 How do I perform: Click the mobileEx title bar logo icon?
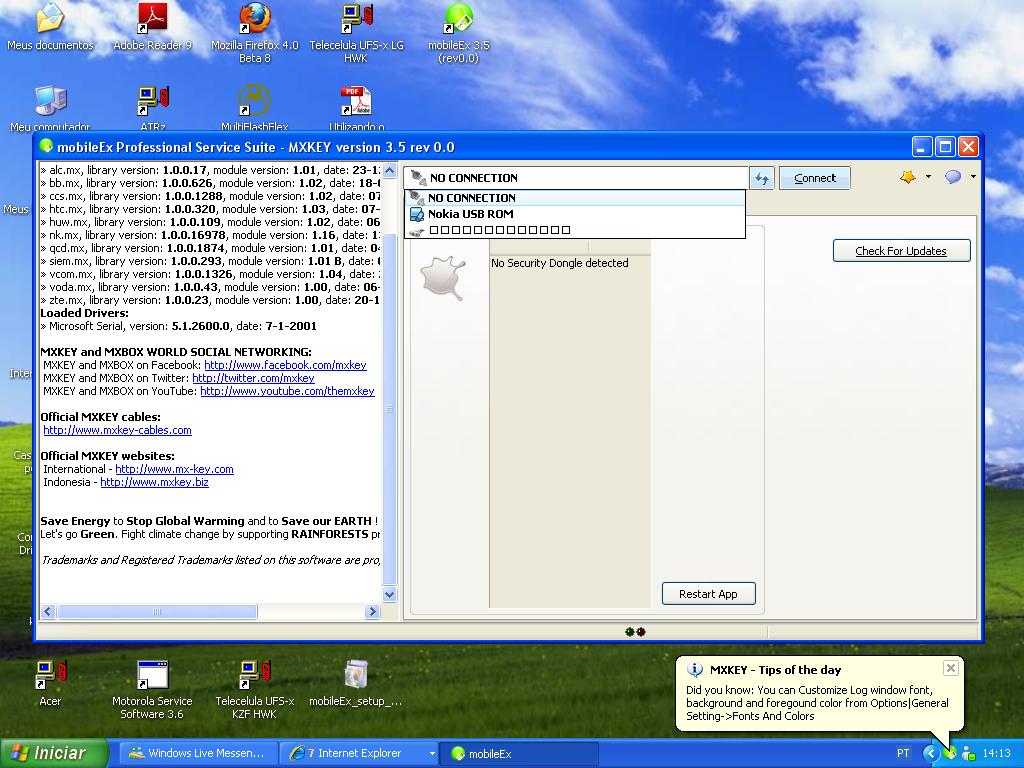click(46, 147)
